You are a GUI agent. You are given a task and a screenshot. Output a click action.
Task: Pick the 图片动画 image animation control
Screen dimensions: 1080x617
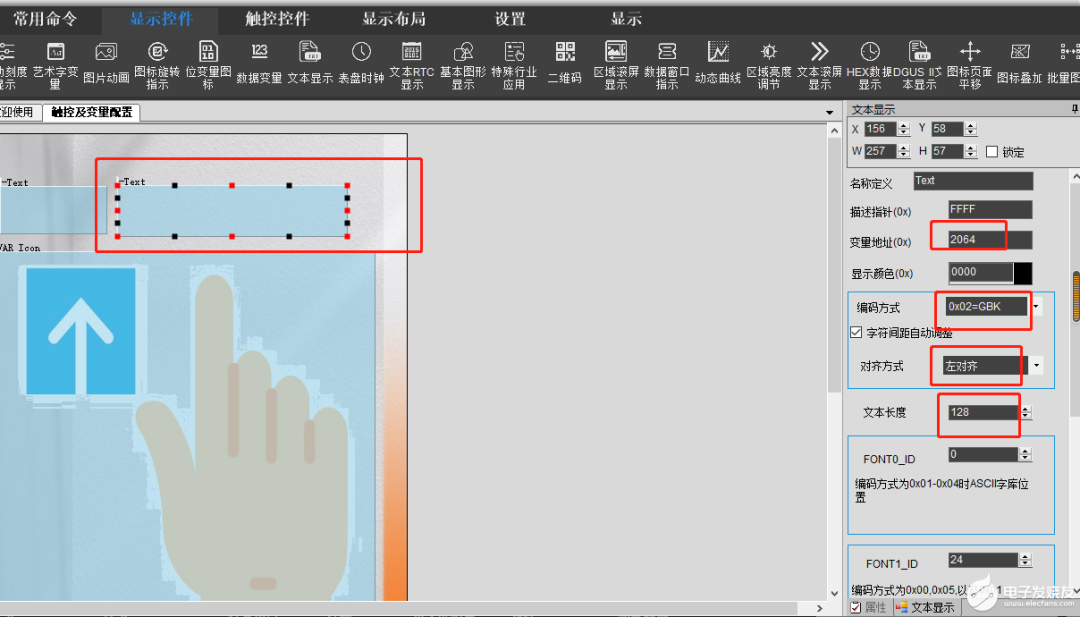105,62
